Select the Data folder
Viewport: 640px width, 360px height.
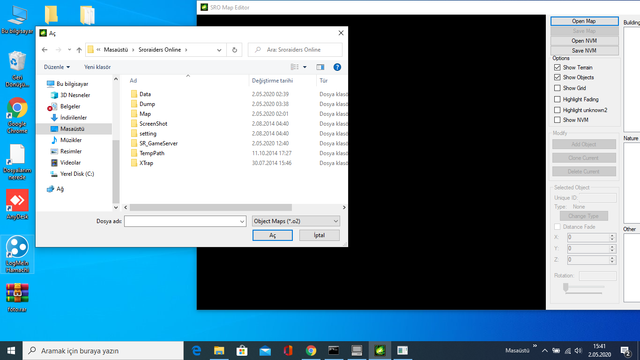pos(145,94)
